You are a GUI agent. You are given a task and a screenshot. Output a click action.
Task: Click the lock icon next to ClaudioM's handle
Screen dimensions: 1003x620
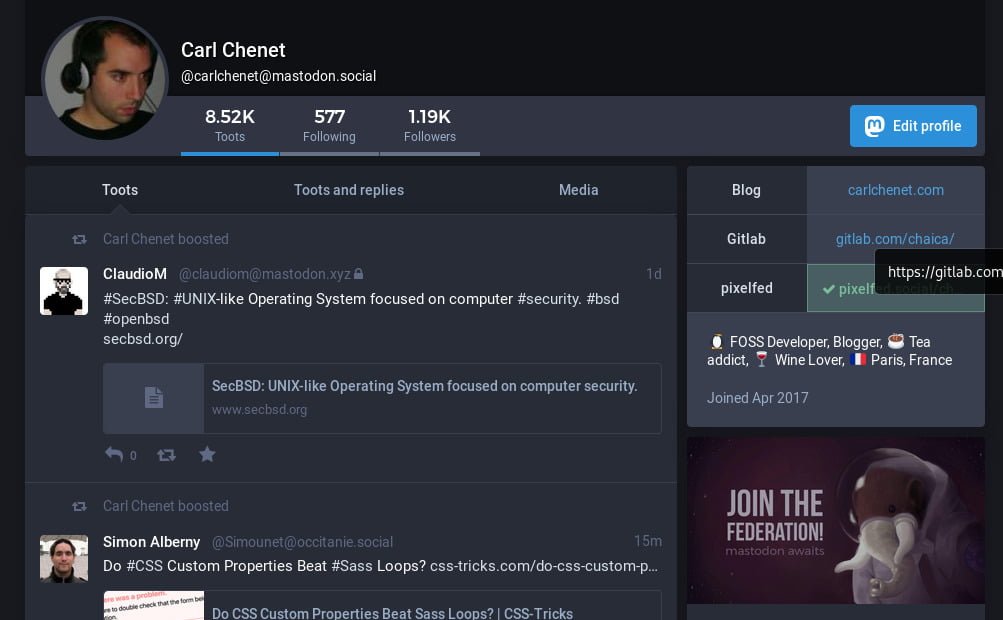359,274
